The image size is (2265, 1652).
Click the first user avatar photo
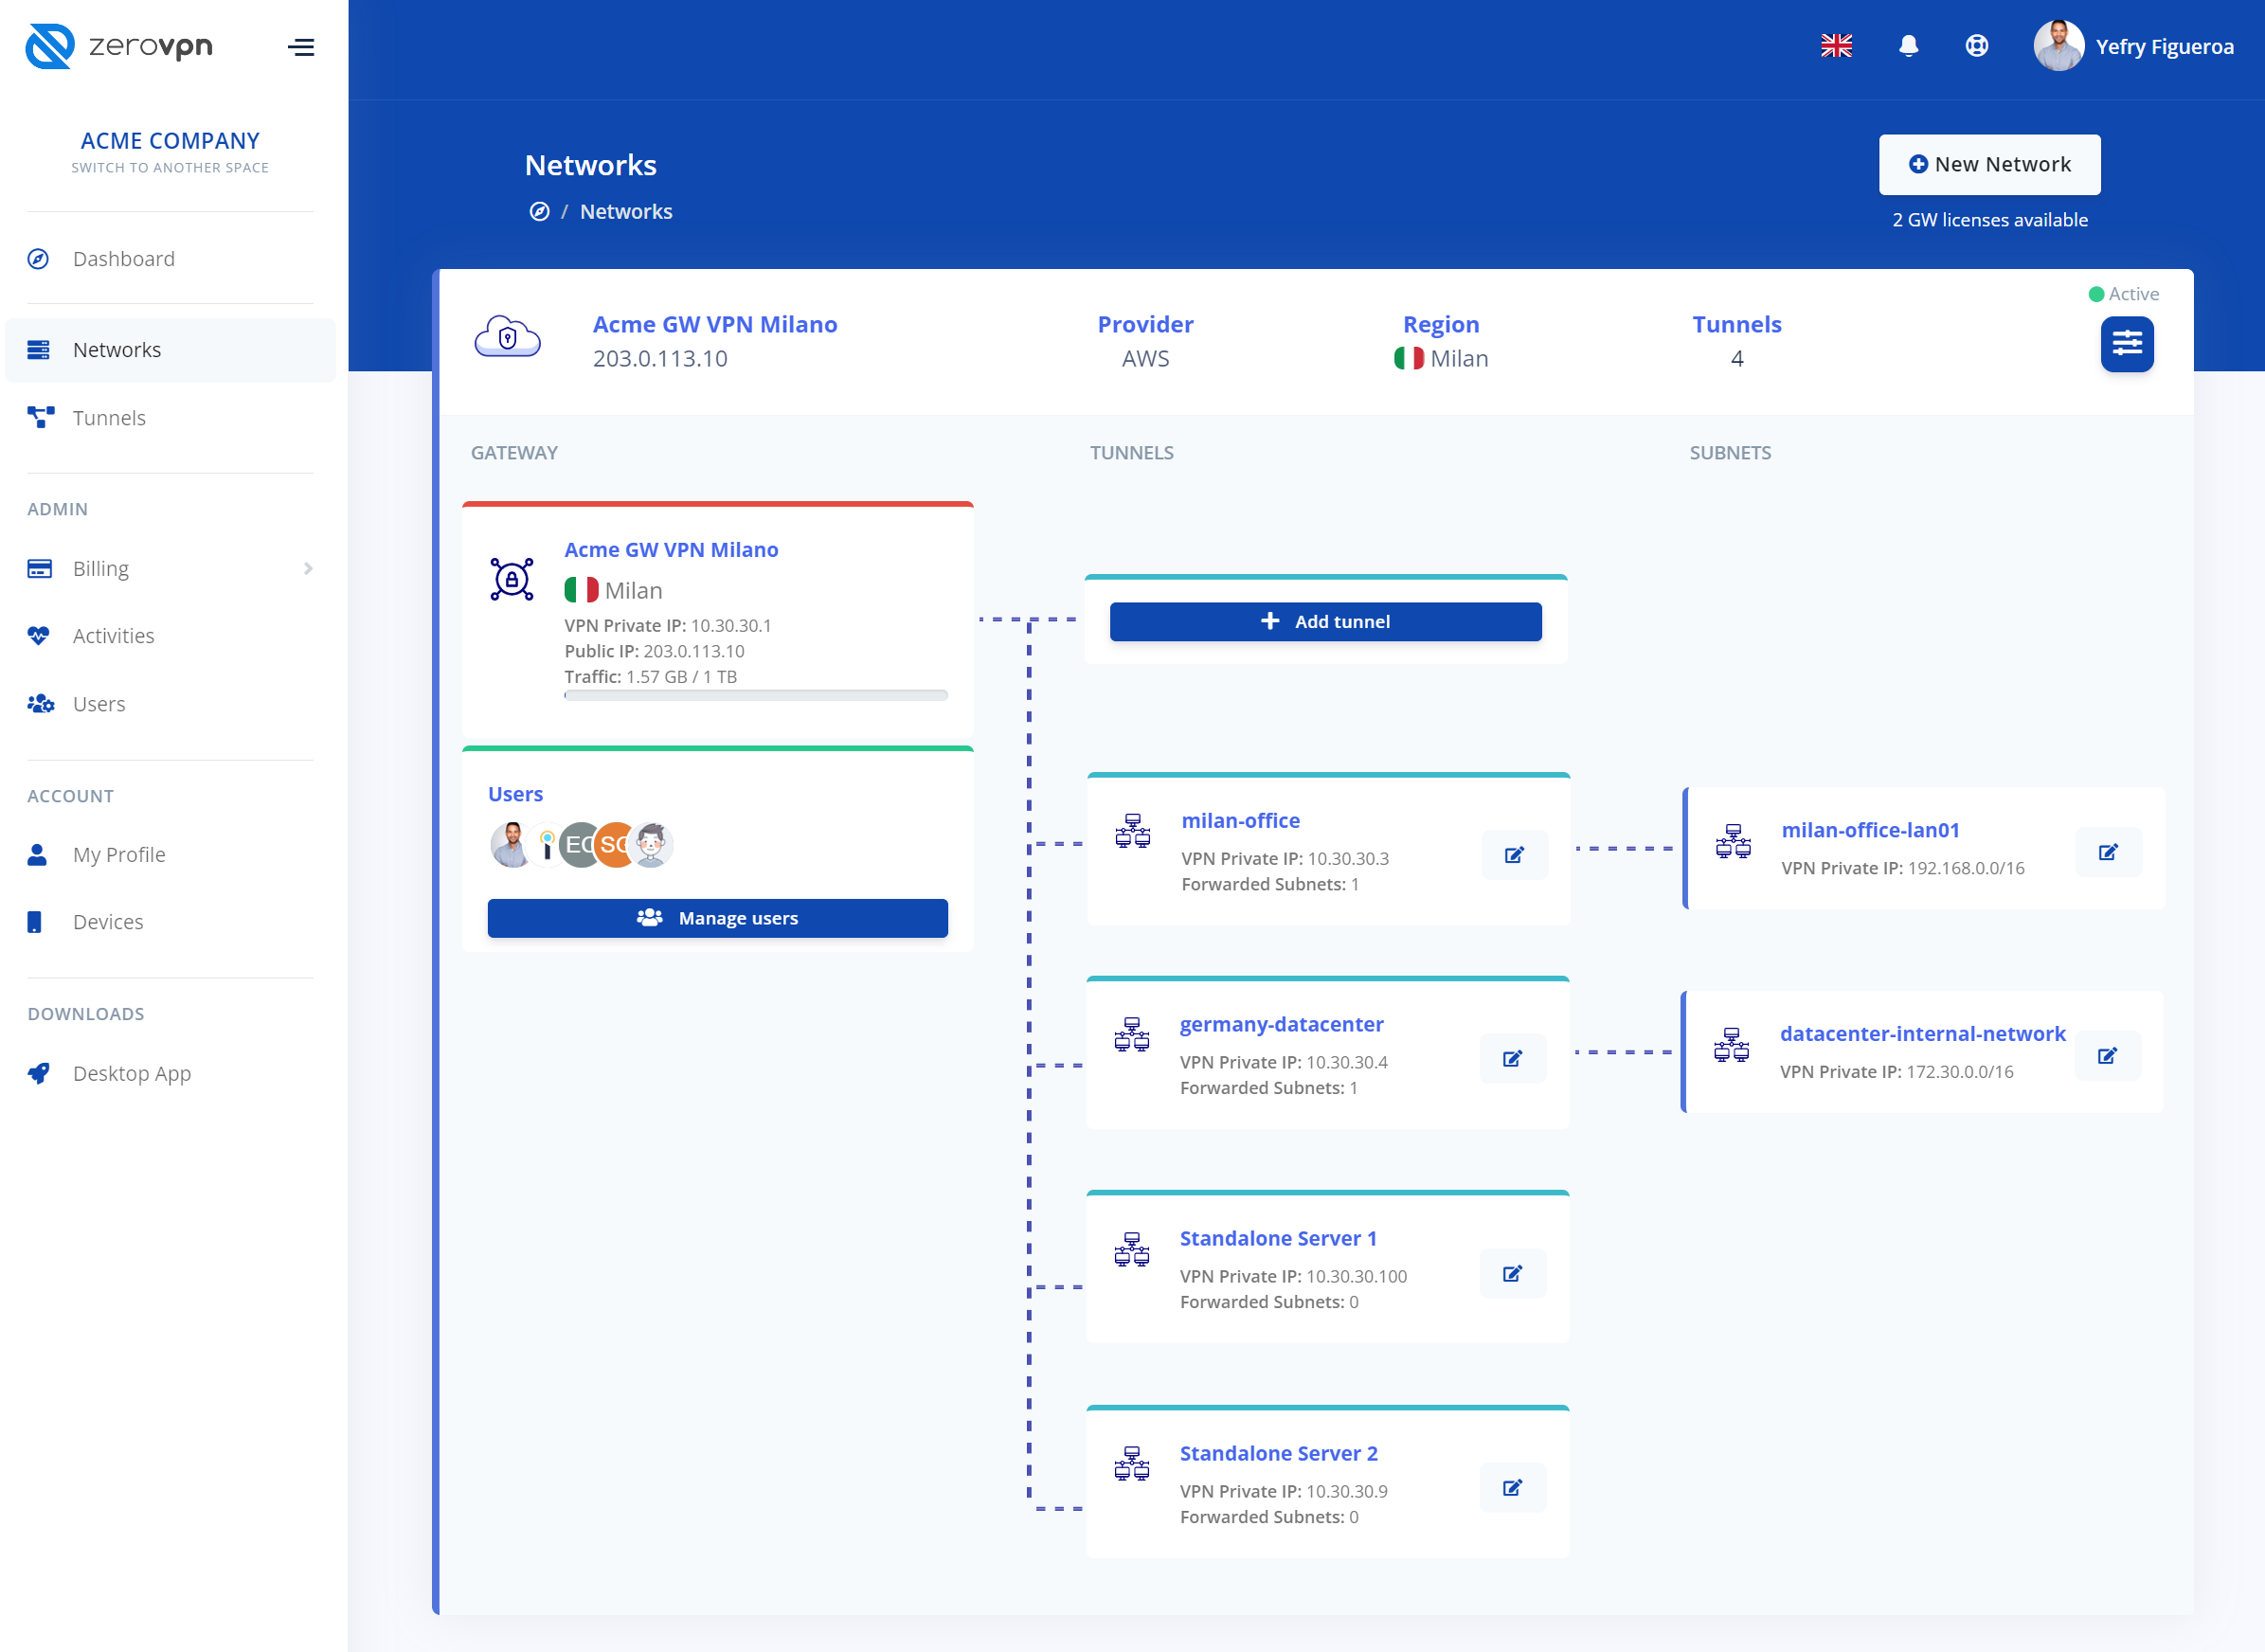[x=511, y=845]
